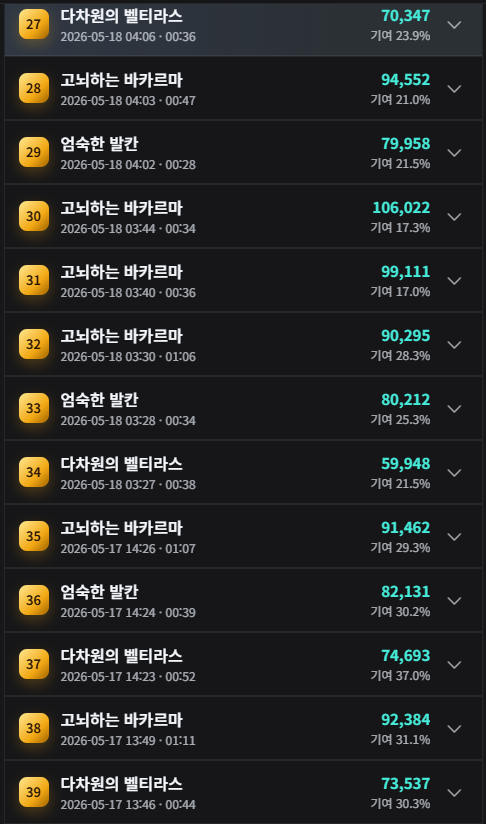Open 고뇌하는 바카르마 entry dated 03:30
The height and width of the screenshot is (824, 486).
[243, 344]
